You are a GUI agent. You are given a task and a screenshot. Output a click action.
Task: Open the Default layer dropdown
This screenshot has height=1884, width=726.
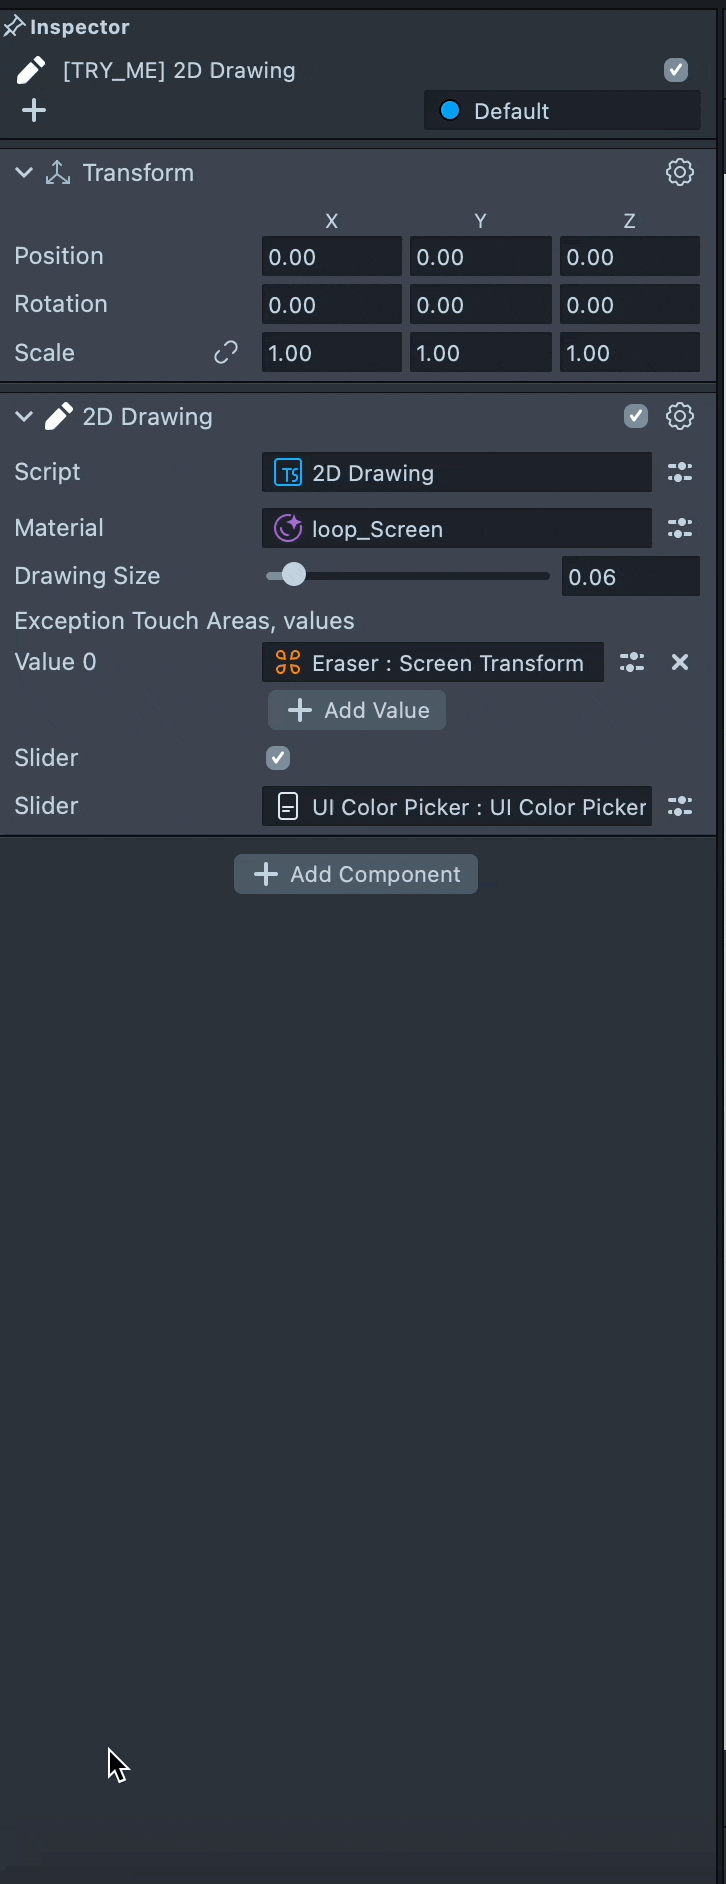pyautogui.click(x=562, y=111)
